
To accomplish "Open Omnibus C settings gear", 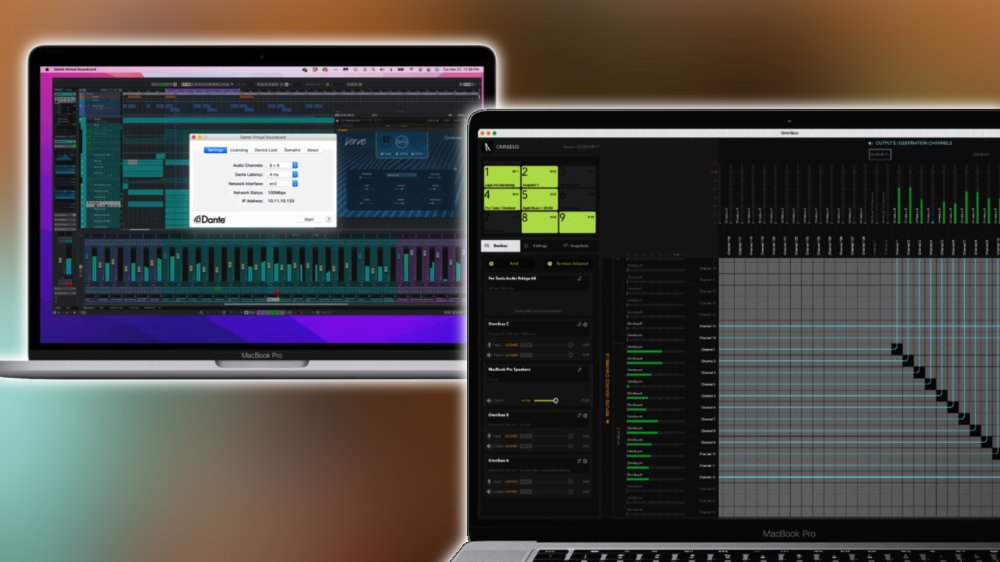I will pos(585,324).
